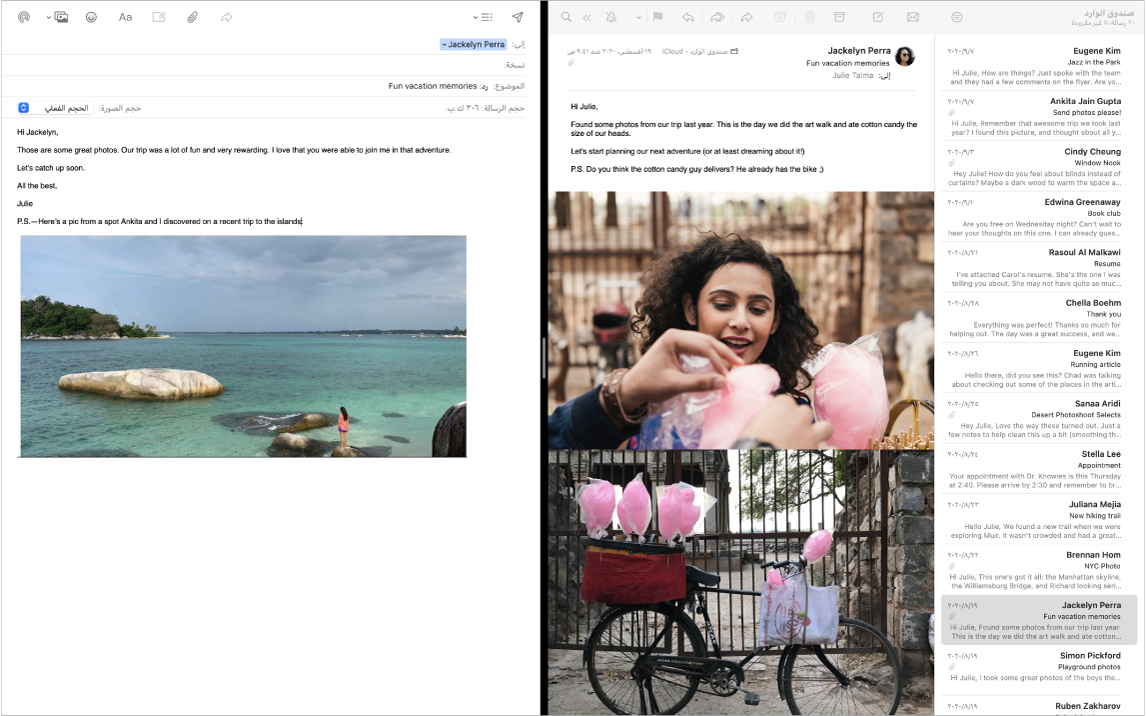The image size is (1146, 716).
Task: Open Ankita Jain Gupta's Send photos message
Action: 1039,117
